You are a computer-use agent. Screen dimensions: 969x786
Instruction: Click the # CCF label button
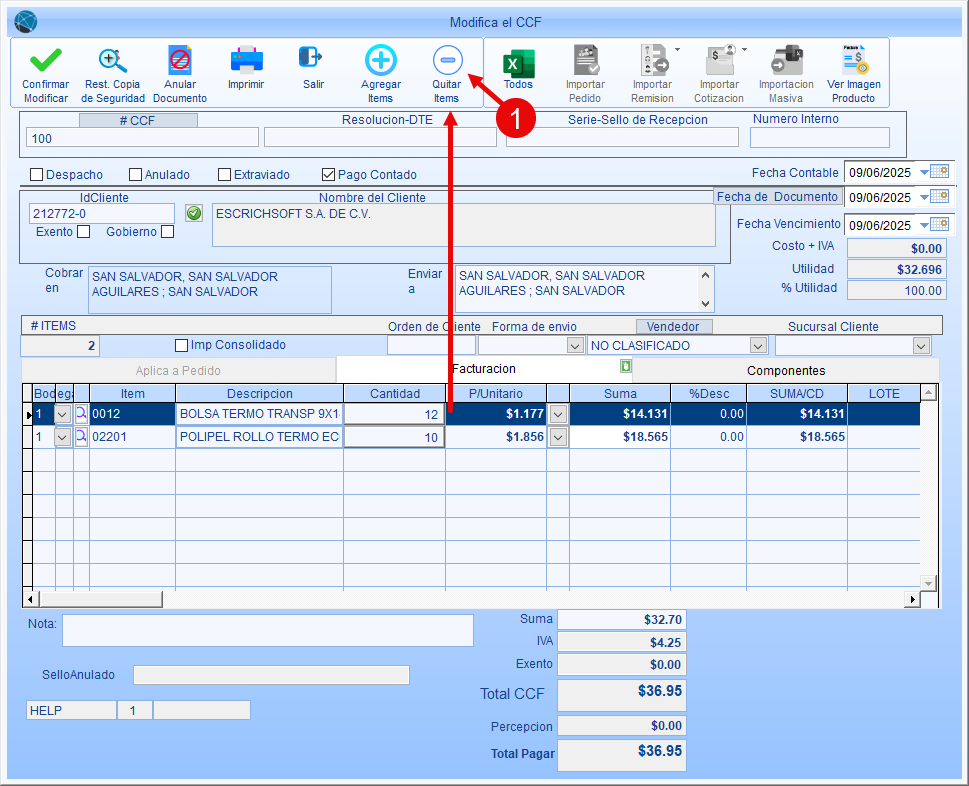(x=138, y=120)
